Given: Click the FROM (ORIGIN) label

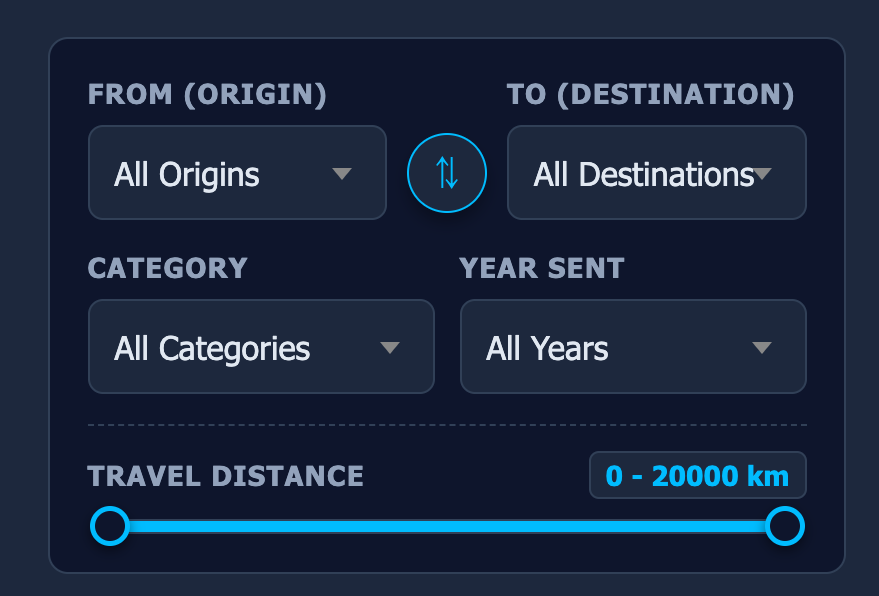Looking at the screenshot, I should [x=207, y=93].
